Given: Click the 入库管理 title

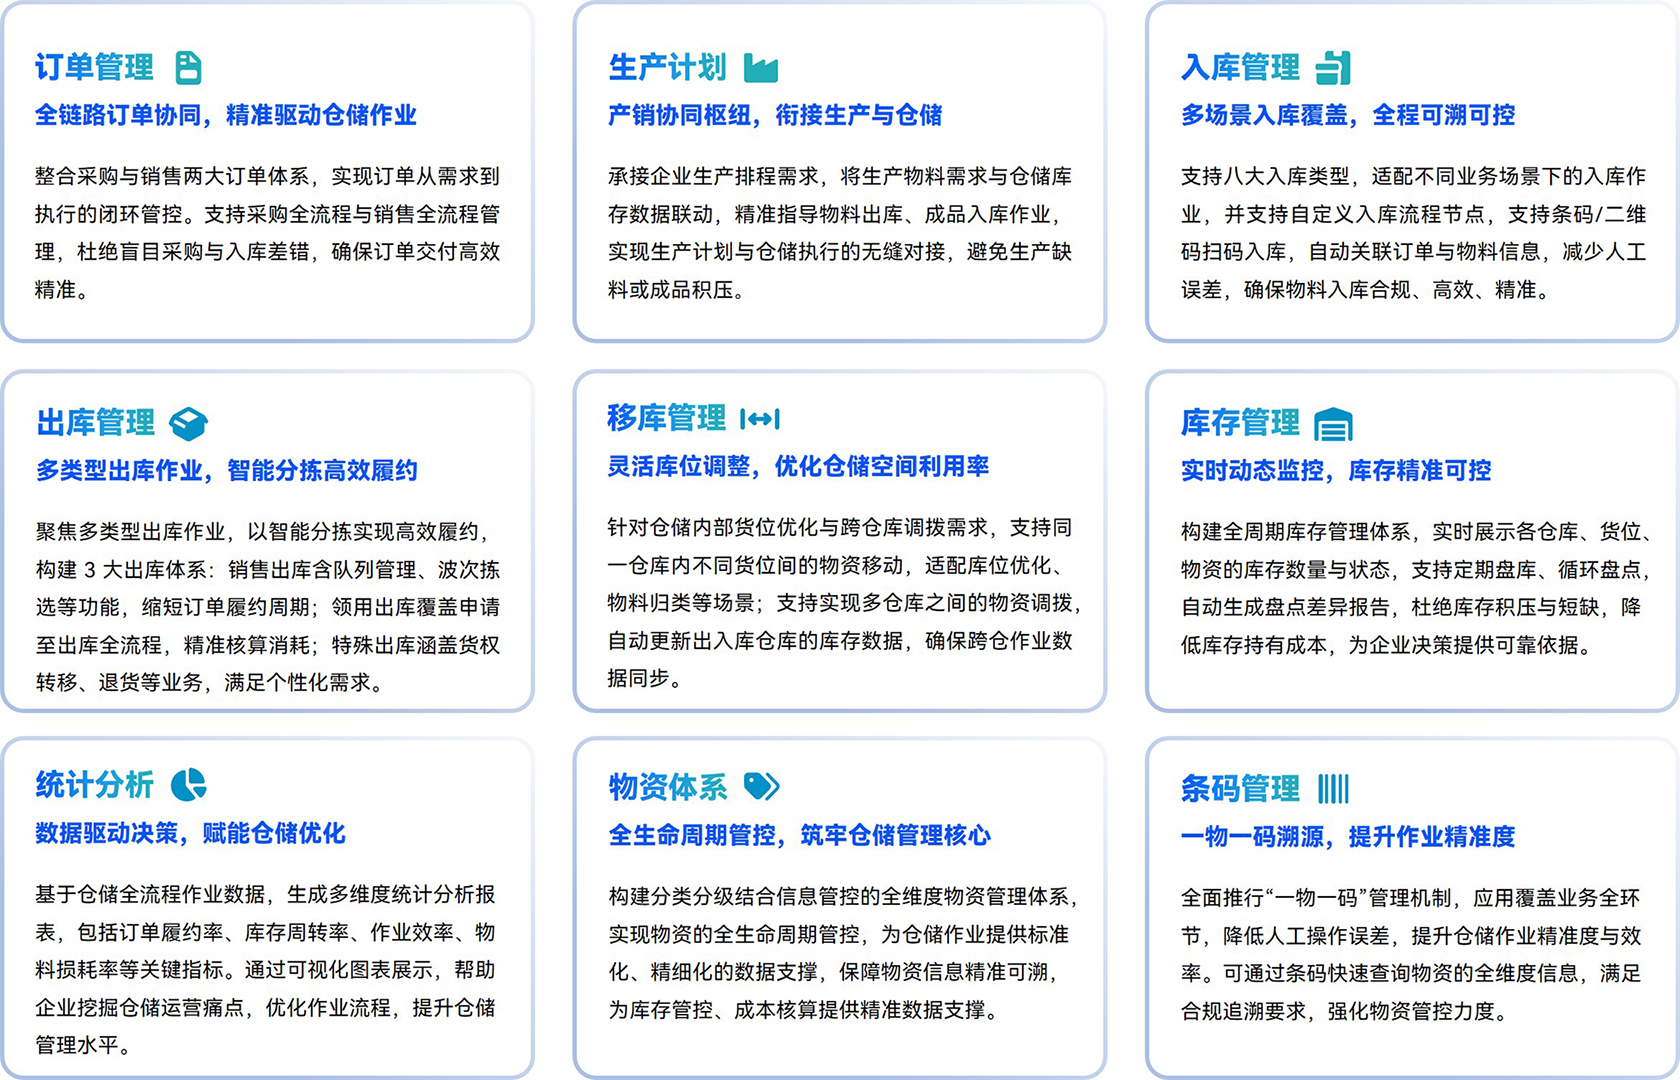Looking at the screenshot, I should pyautogui.click(x=1242, y=68).
